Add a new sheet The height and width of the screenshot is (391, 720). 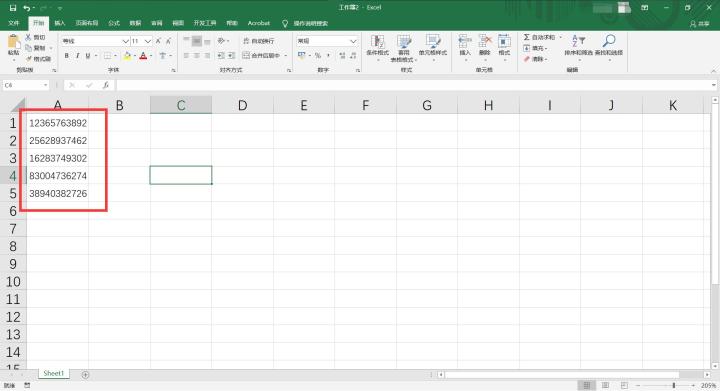click(x=85, y=374)
